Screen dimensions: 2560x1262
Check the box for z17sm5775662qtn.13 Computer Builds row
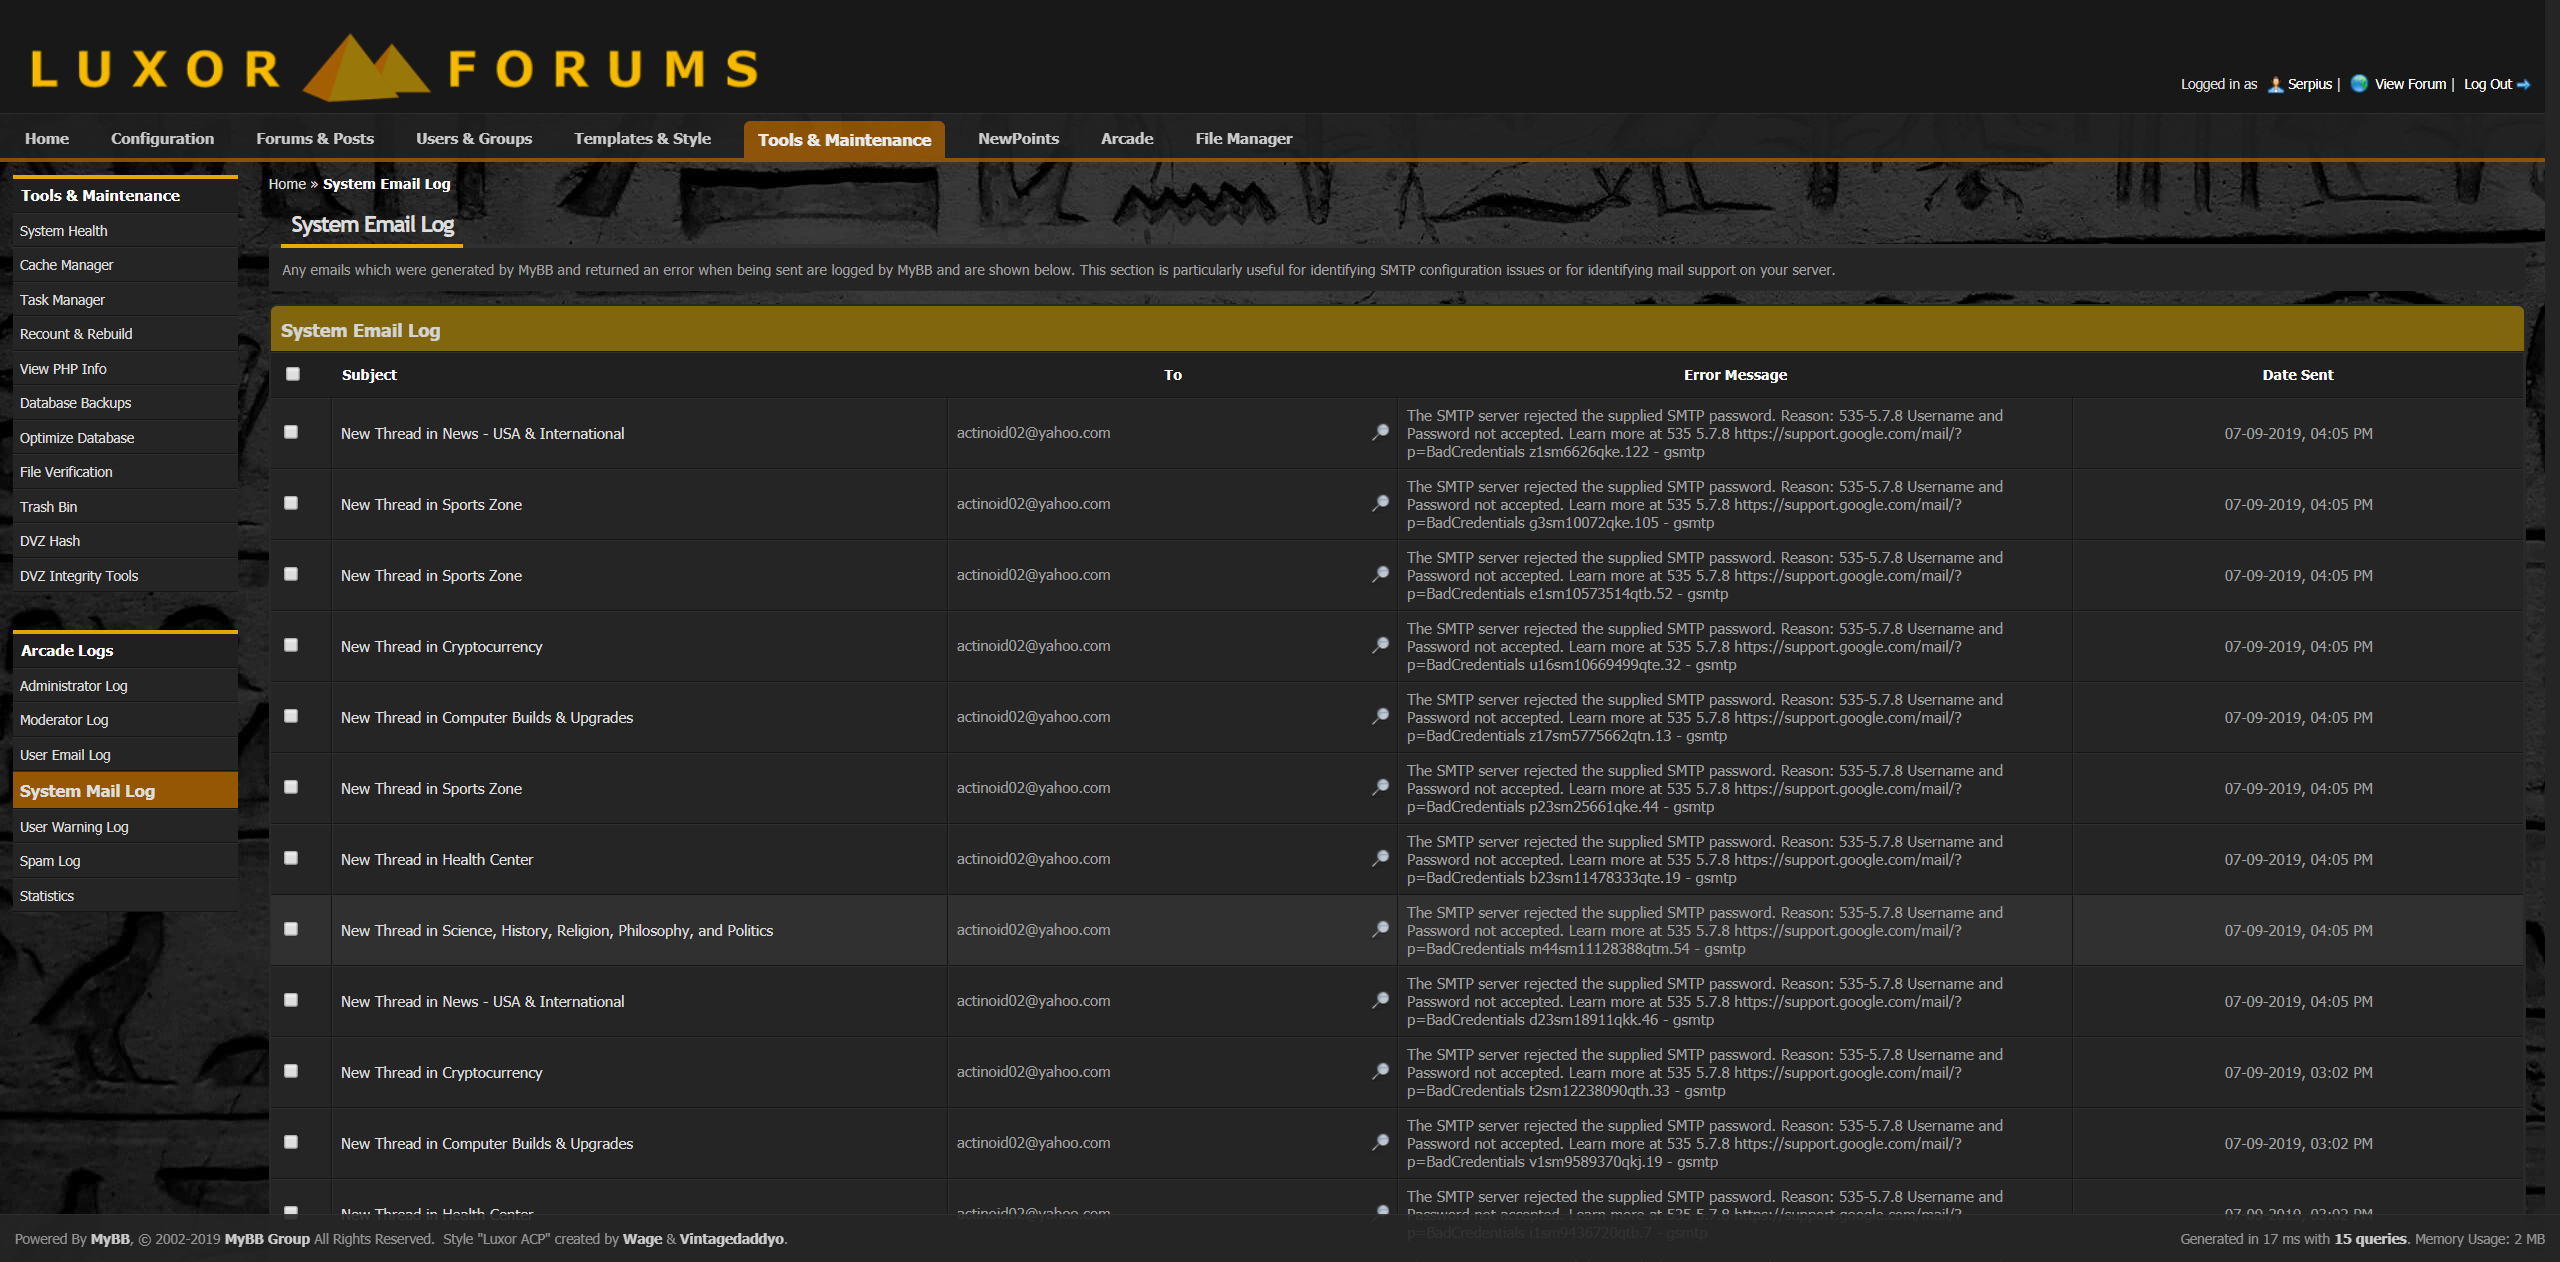tap(291, 716)
